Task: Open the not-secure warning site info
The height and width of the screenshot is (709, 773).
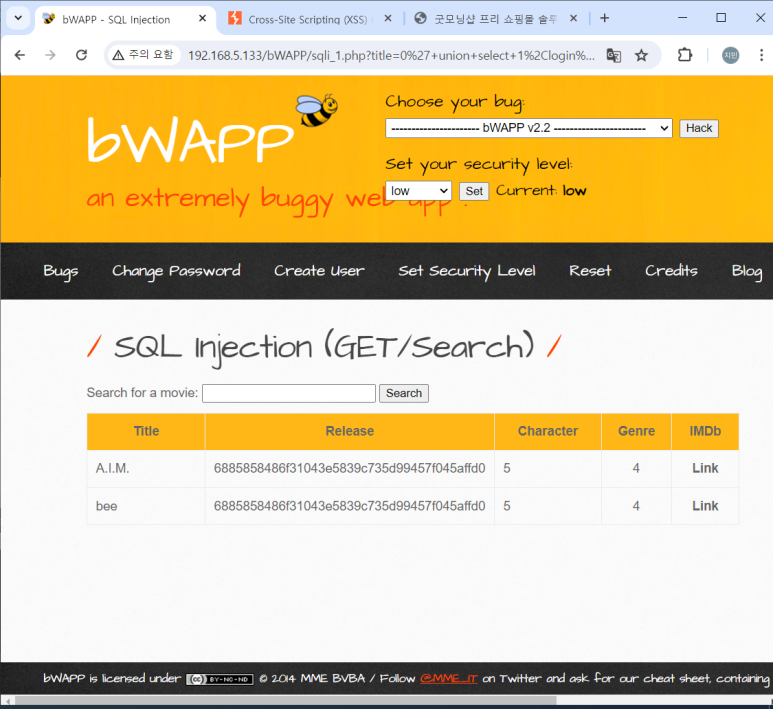Action: click(142, 55)
